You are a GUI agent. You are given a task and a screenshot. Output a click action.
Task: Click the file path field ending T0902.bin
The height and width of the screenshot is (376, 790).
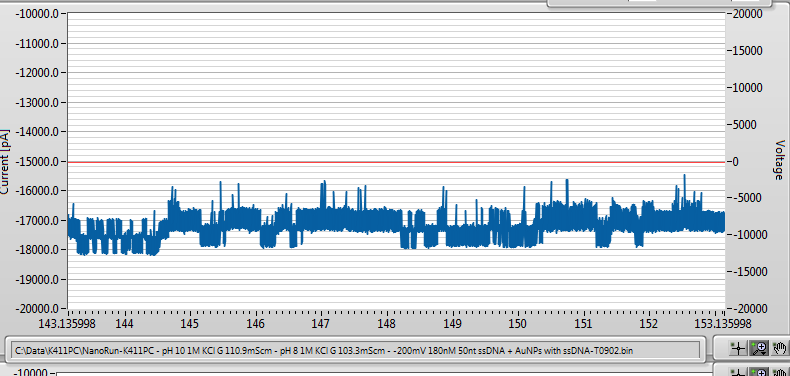tap(356, 350)
